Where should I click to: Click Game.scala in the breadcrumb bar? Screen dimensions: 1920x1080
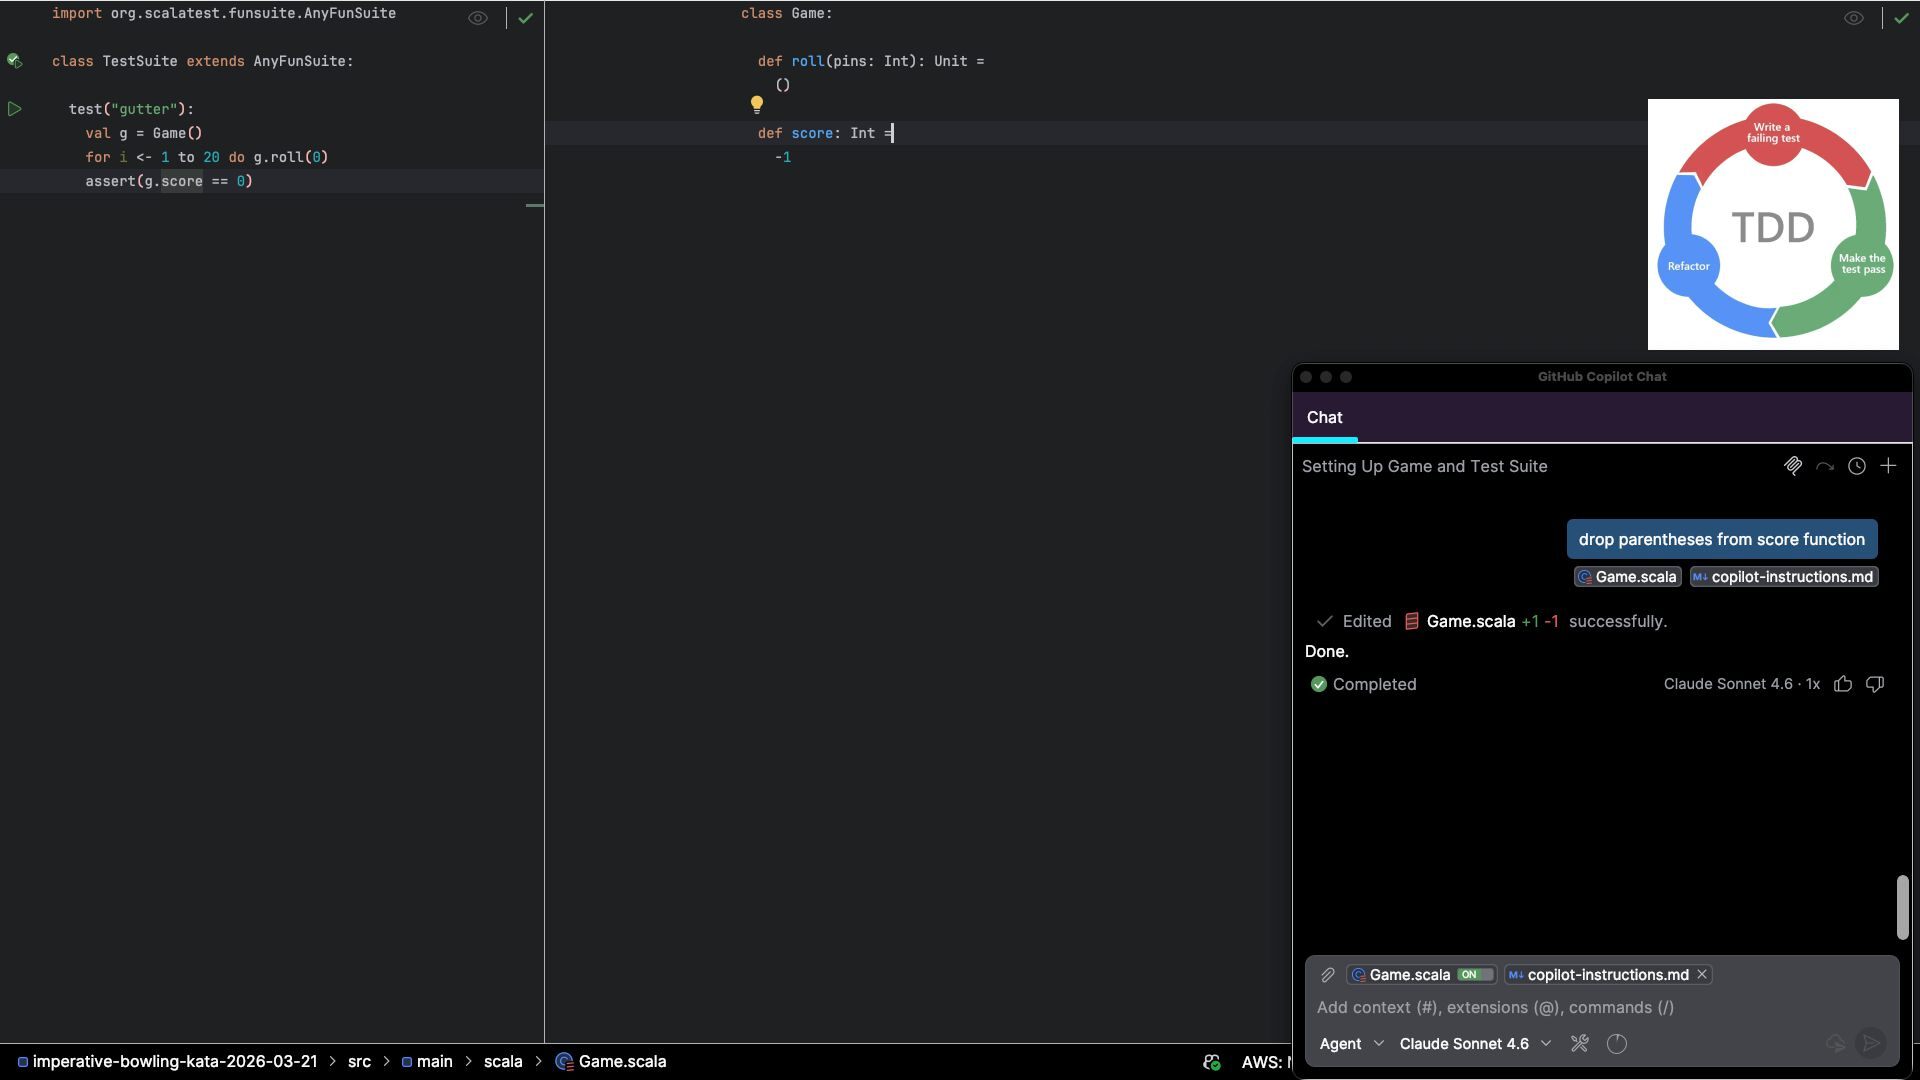621,1062
